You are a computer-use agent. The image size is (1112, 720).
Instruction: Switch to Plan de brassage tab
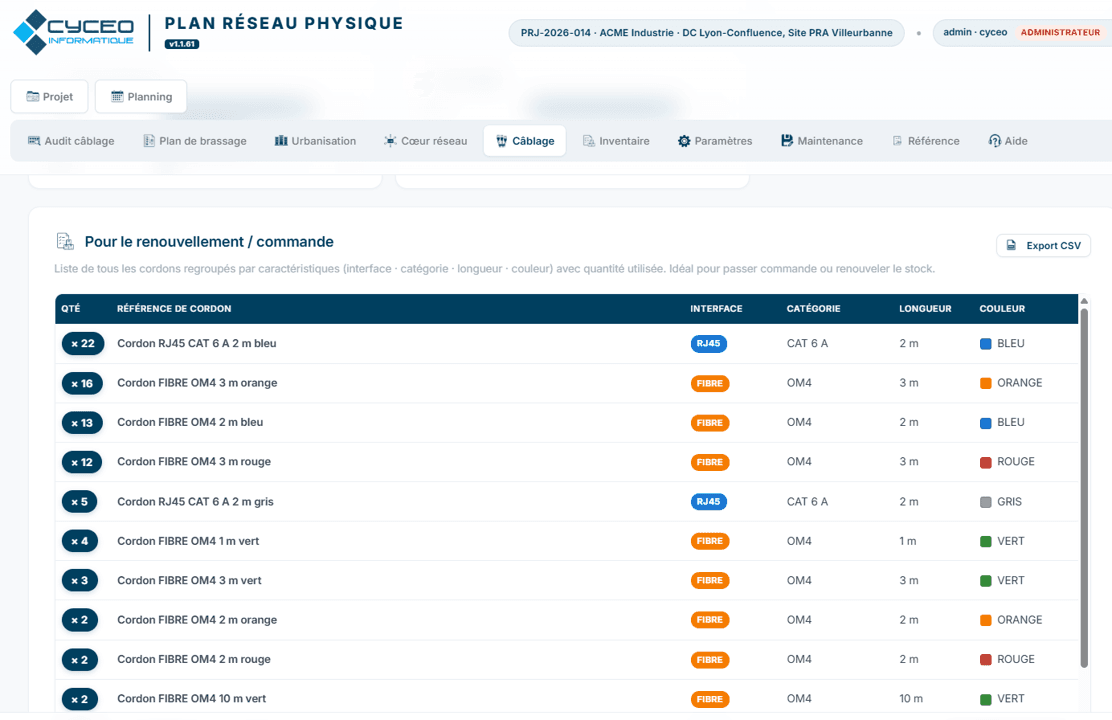(x=195, y=140)
